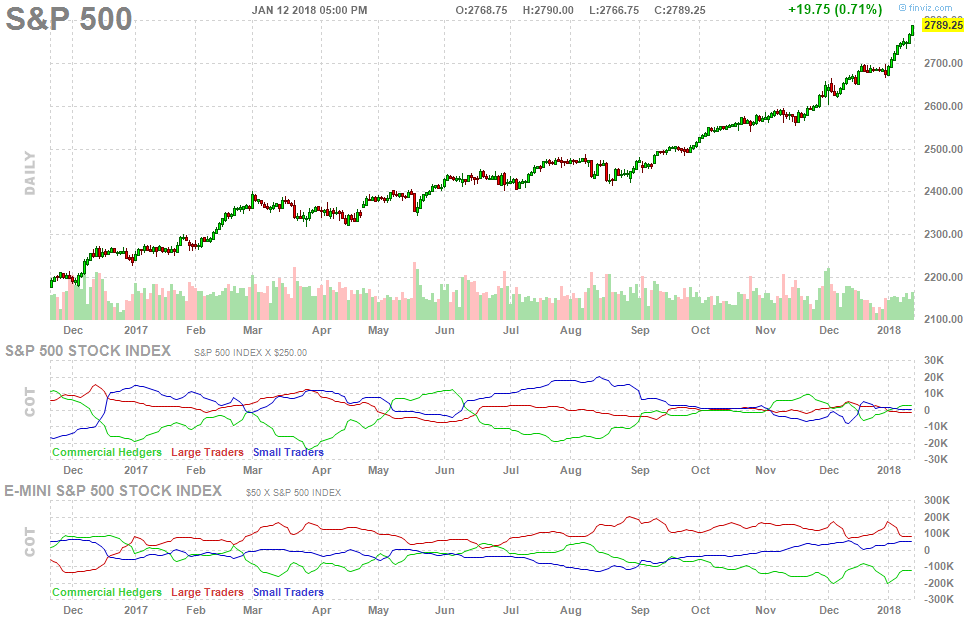Viewport: 964px width, 620px height.
Task: Click the 100K axis label
Action: [x=937, y=534]
